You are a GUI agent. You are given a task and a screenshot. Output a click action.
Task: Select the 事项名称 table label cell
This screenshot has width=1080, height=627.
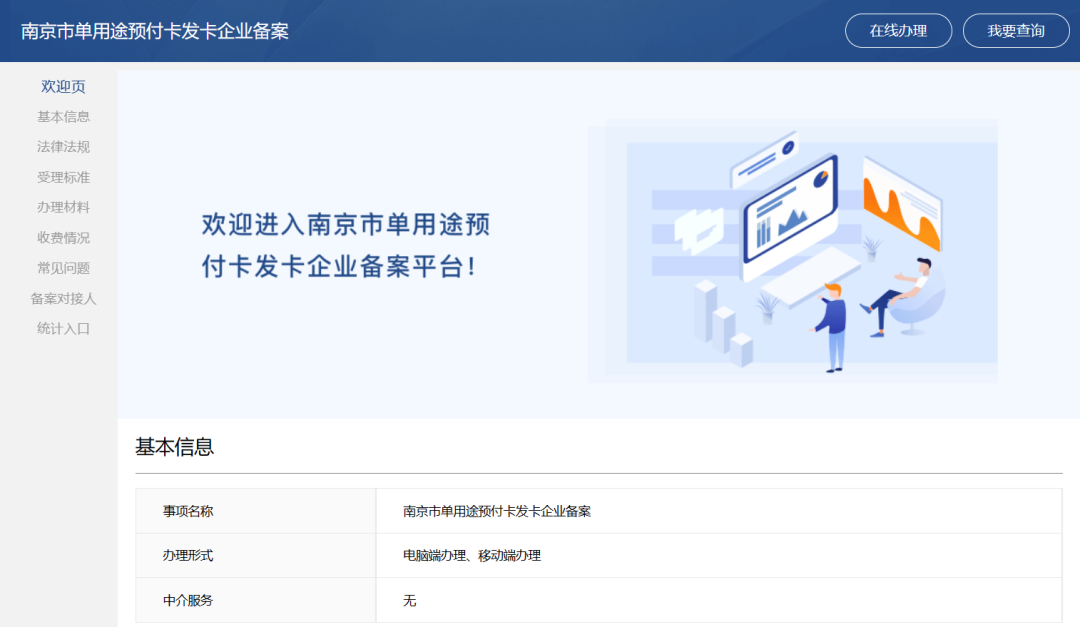click(x=256, y=511)
